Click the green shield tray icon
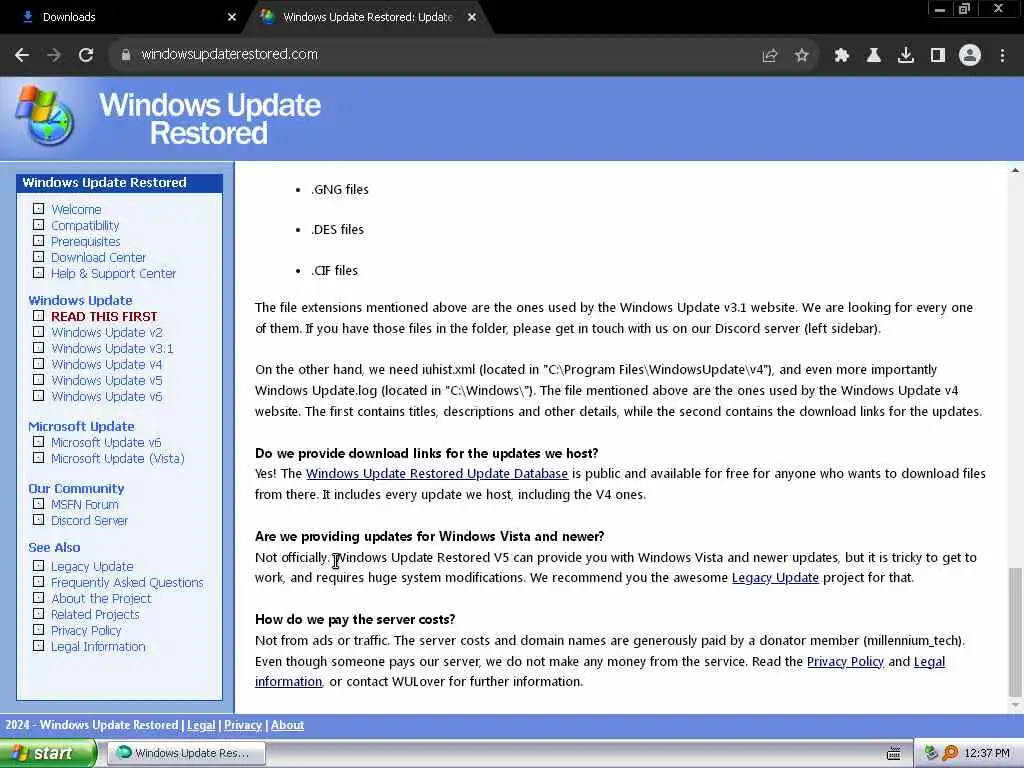This screenshot has height=768, width=1024. coord(931,754)
